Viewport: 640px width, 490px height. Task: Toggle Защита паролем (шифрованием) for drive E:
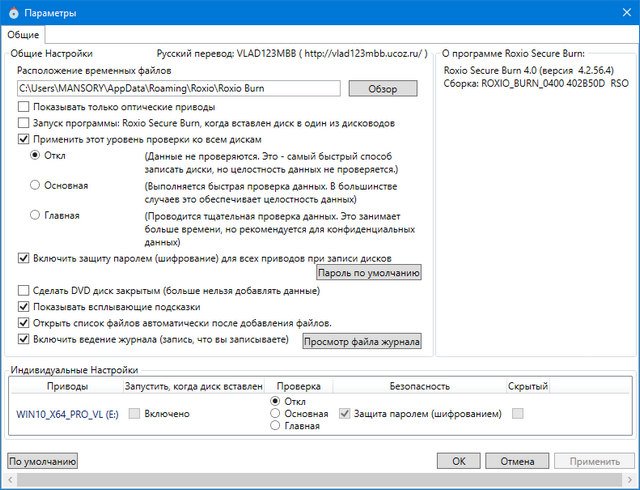pyautogui.click(x=345, y=414)
